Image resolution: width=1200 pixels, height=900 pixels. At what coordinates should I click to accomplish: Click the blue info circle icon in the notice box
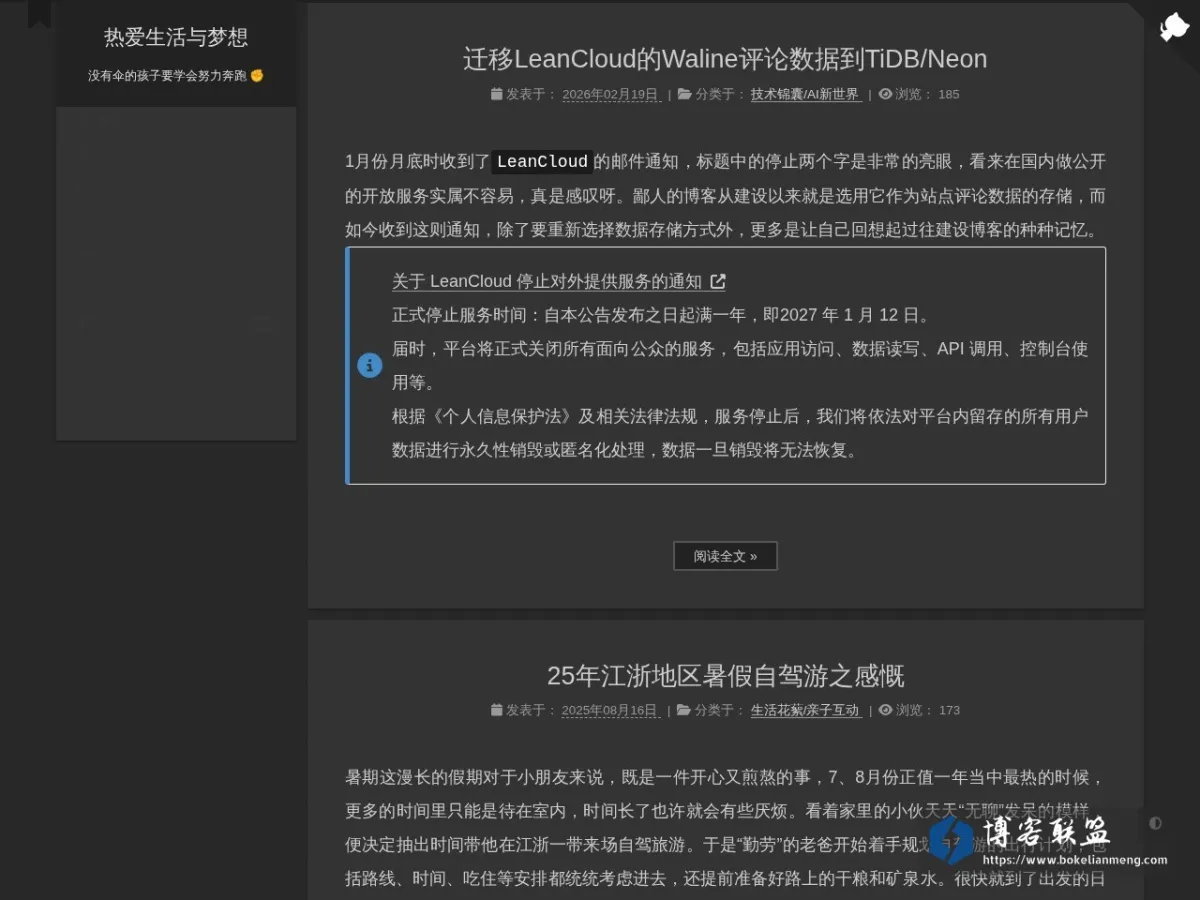[x=370, y=365]
